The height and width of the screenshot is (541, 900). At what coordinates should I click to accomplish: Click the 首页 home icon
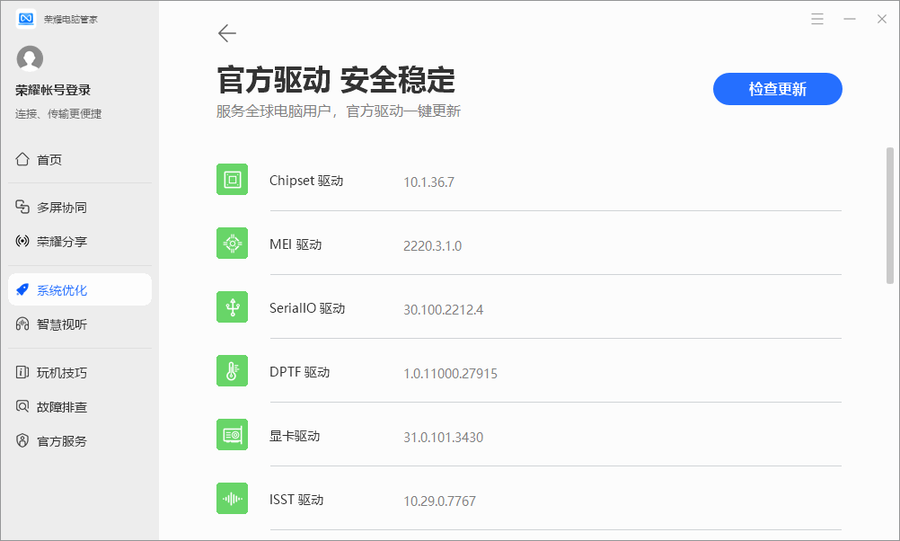(22, 159)
